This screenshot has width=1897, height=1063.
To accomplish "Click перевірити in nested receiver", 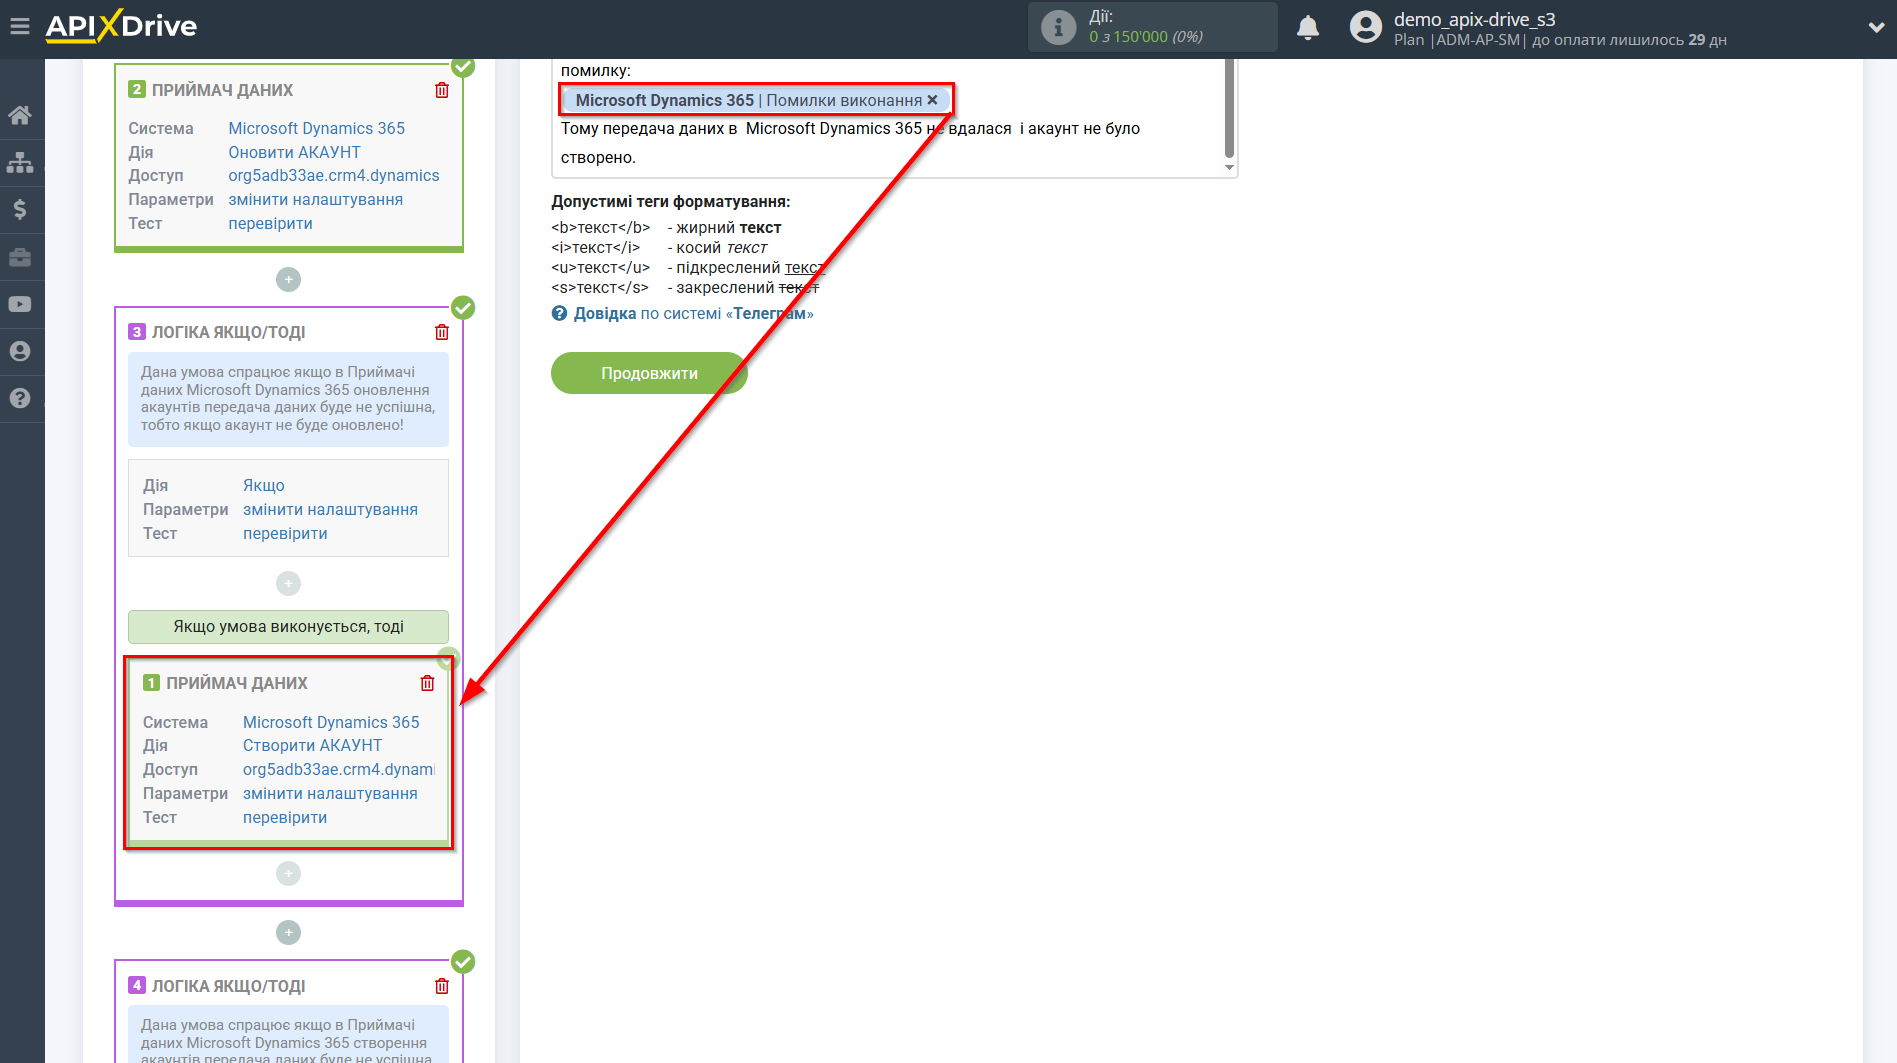I will (x=285, y=817).
